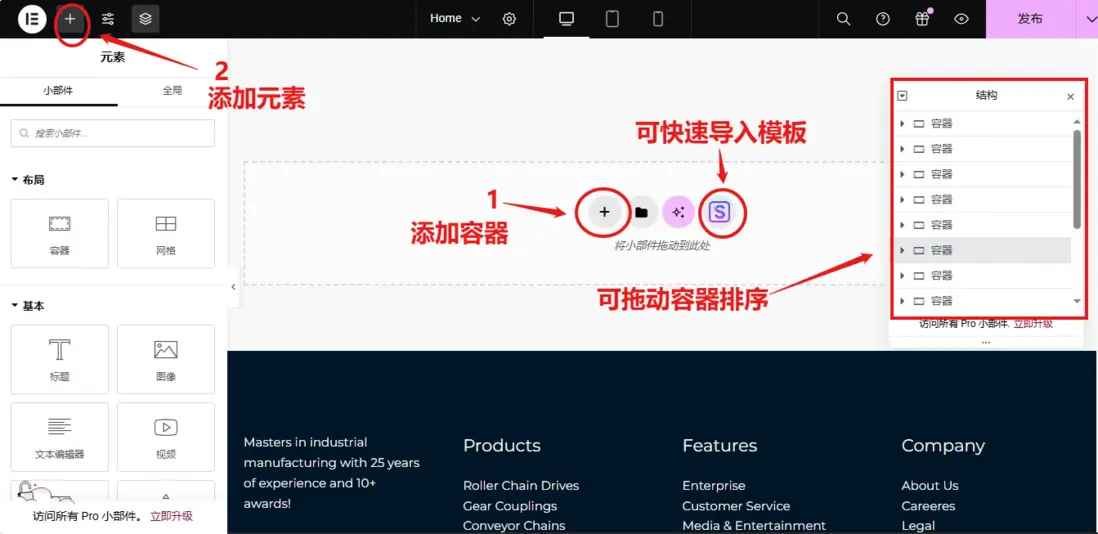Open the finder search magnifier icon
This screenshot has width=1098, height=534.
point(844,19)
